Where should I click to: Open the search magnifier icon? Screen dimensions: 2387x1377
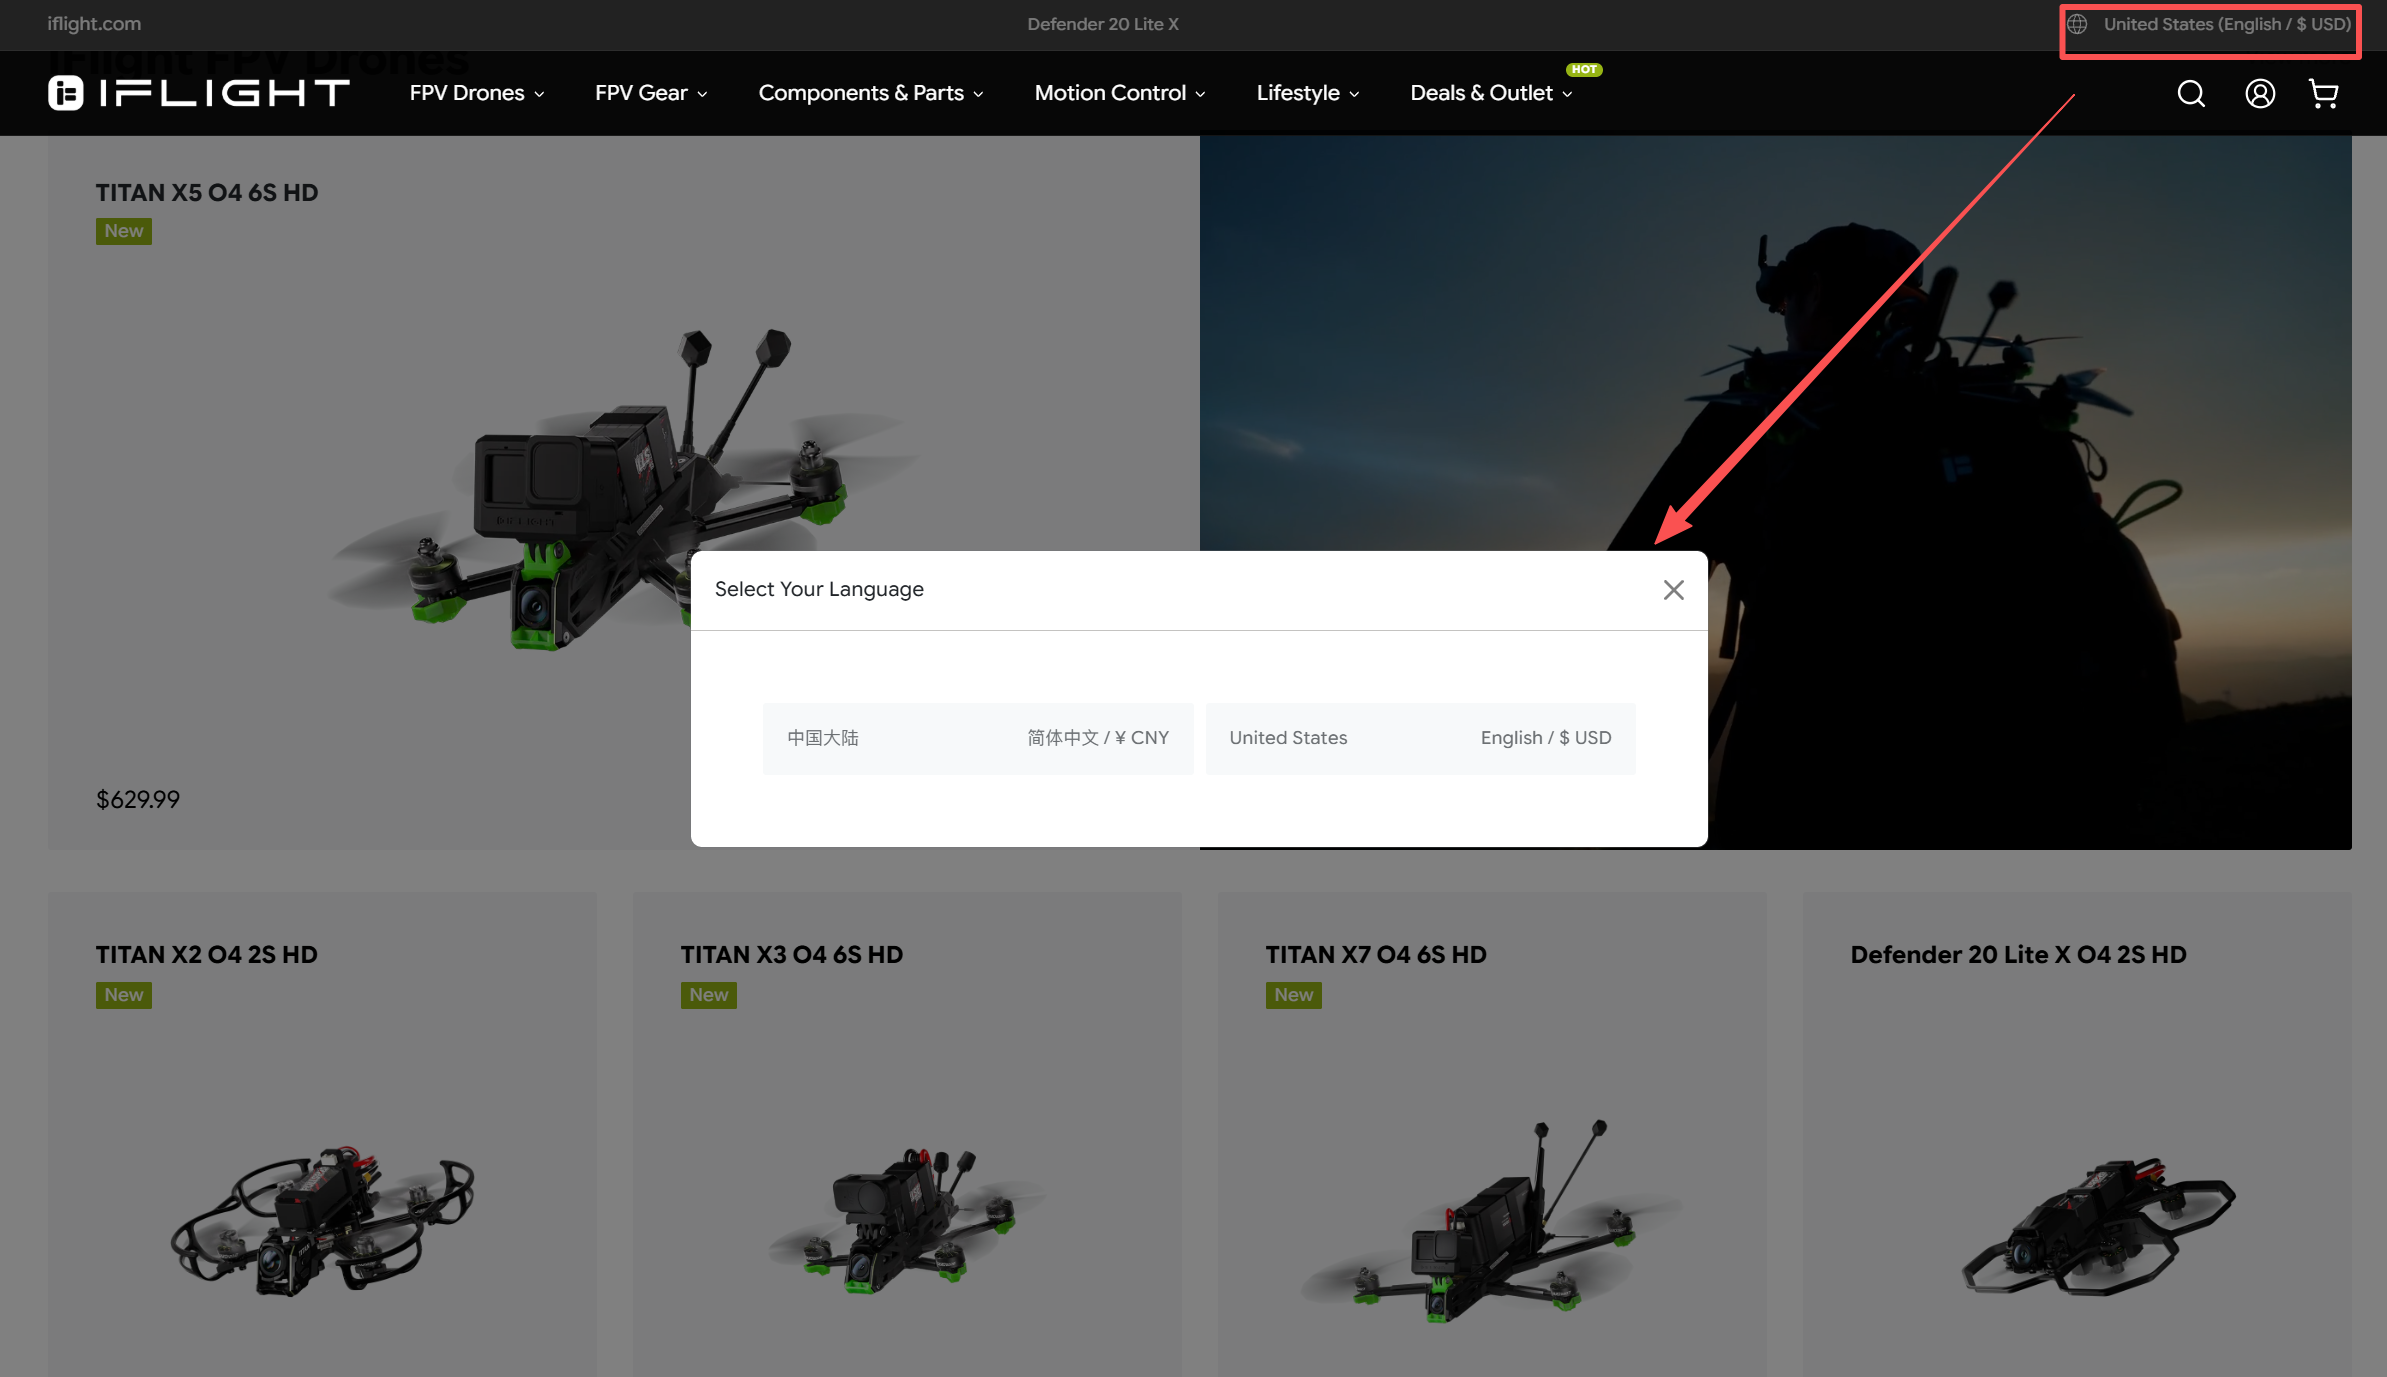[x=2191, y=93]
